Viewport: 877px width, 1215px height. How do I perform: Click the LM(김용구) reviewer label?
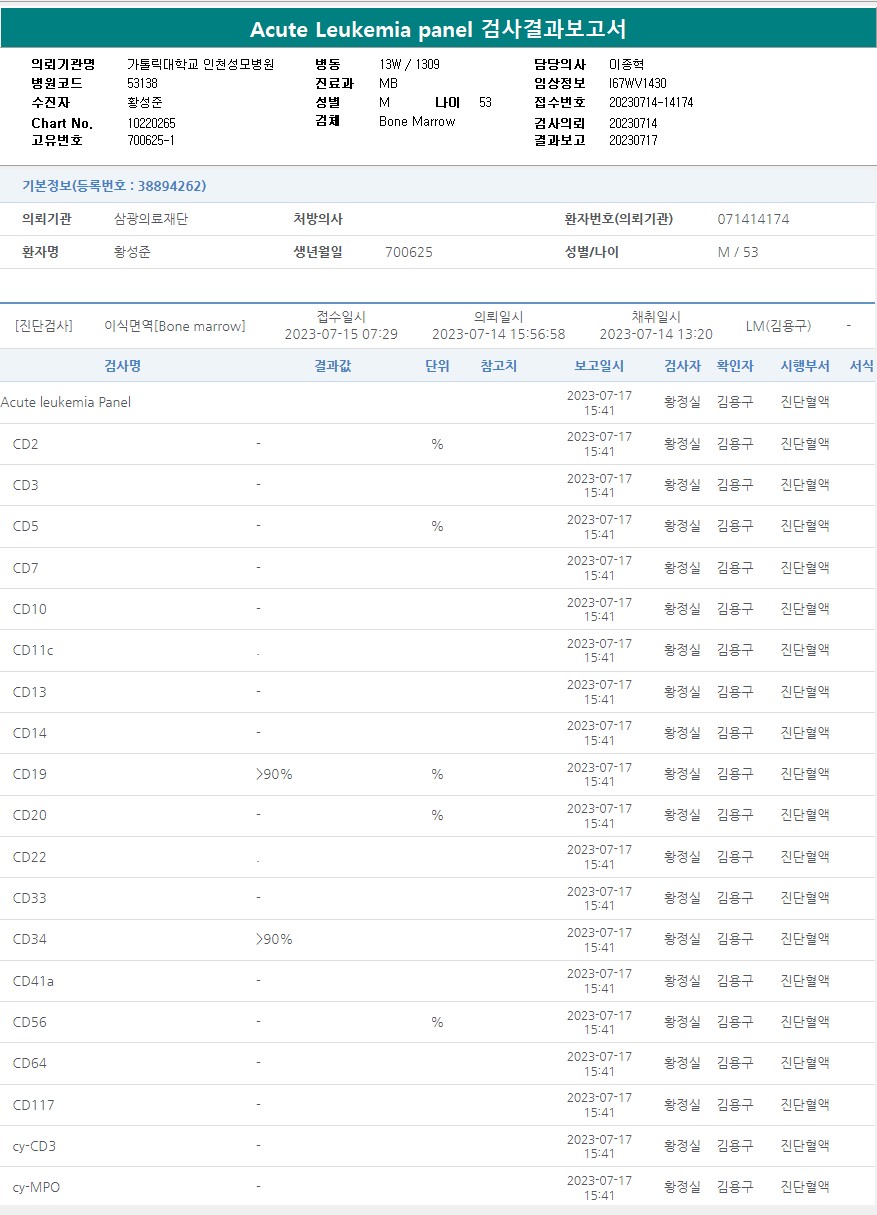coord(778,326)
